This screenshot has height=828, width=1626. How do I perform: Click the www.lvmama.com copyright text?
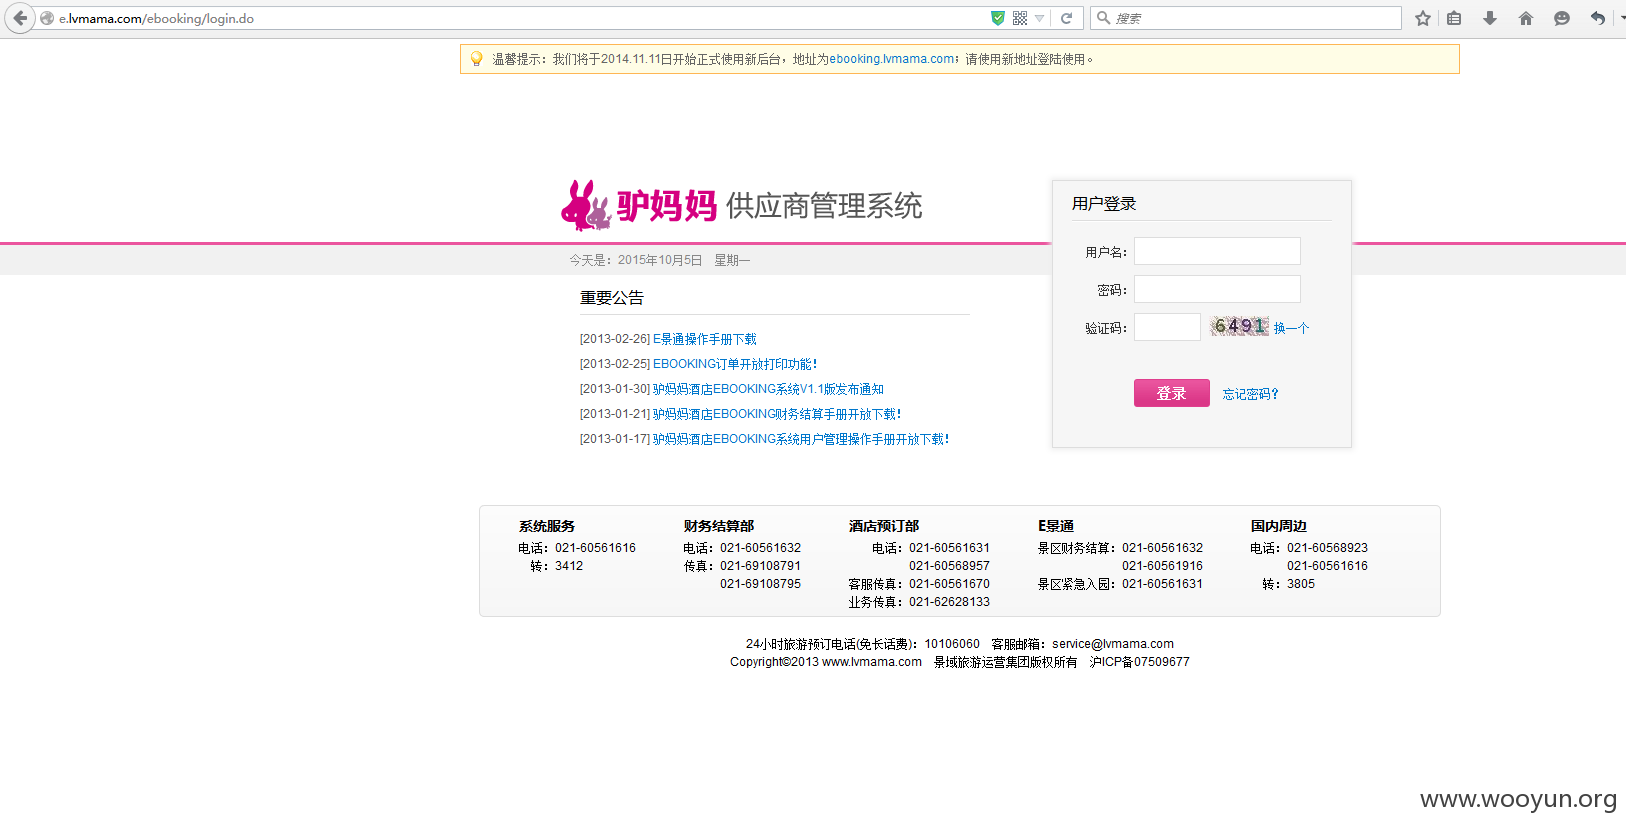(872, 662)
